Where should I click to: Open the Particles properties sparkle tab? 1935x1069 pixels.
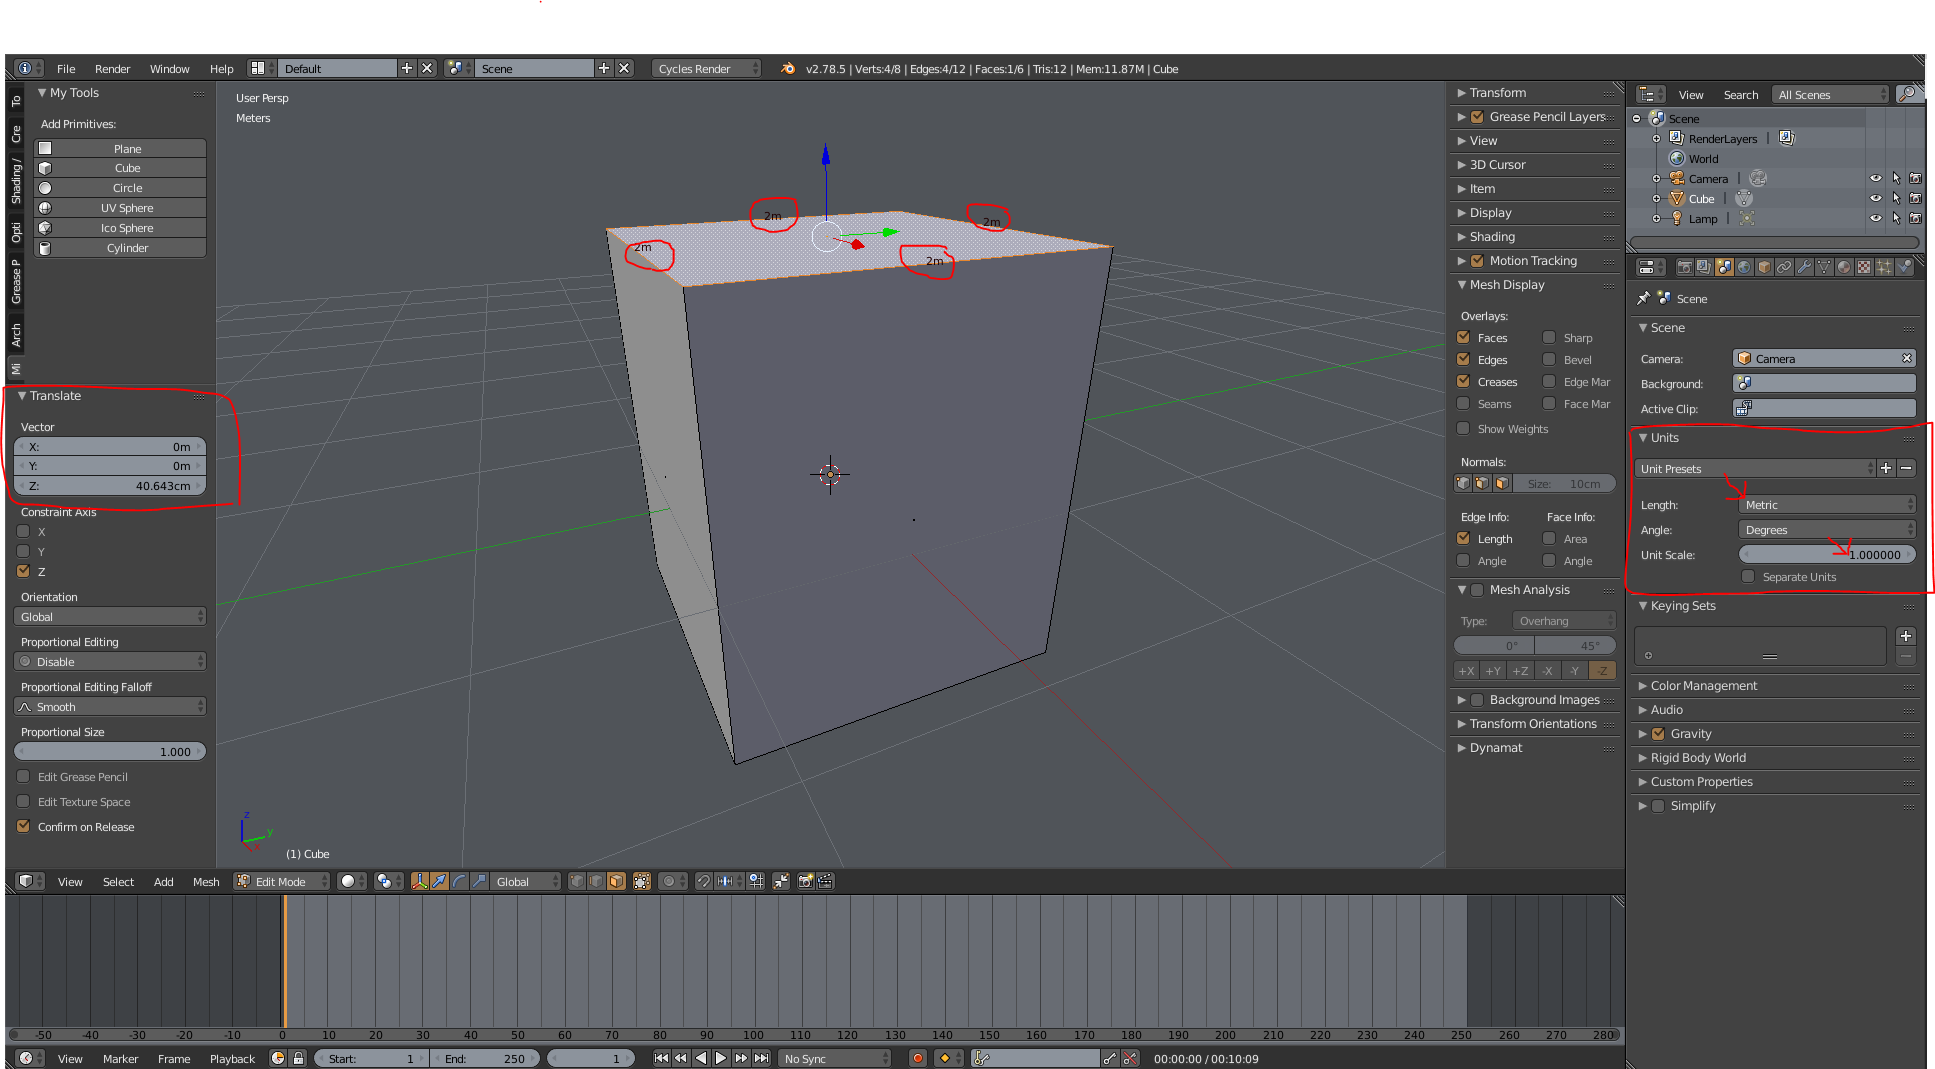[1884, 267]
